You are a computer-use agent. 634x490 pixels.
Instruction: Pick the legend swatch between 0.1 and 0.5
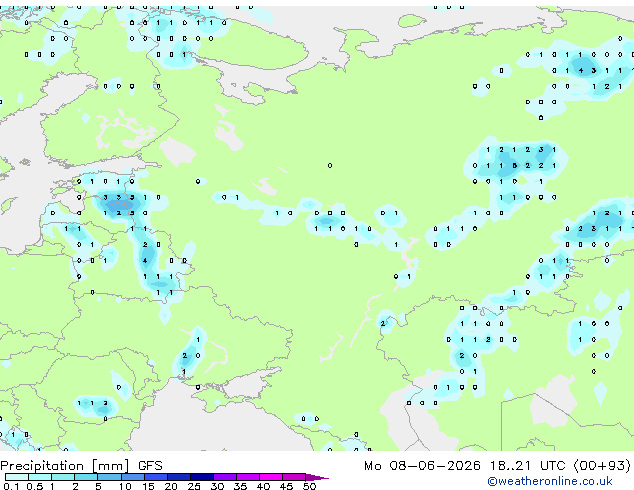17,477
